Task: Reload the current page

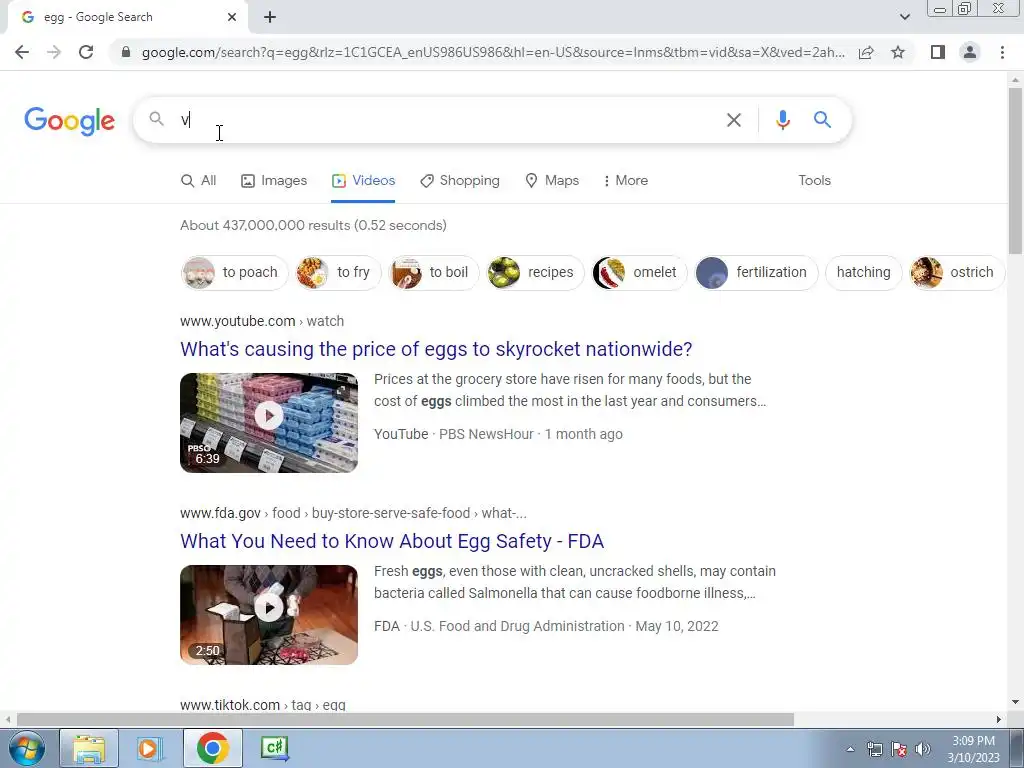Action: point(86,52)
